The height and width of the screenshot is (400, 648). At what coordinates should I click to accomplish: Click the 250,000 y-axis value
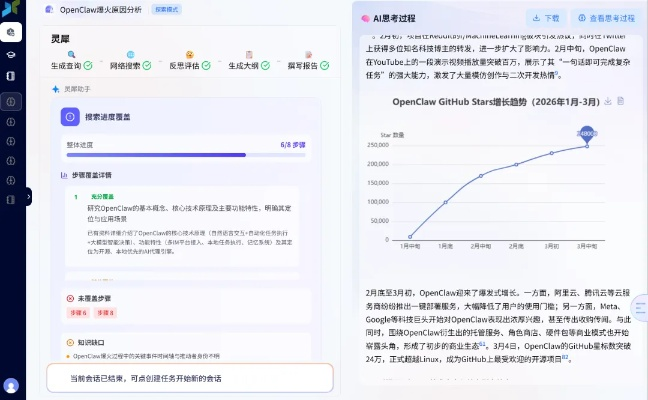378,145
